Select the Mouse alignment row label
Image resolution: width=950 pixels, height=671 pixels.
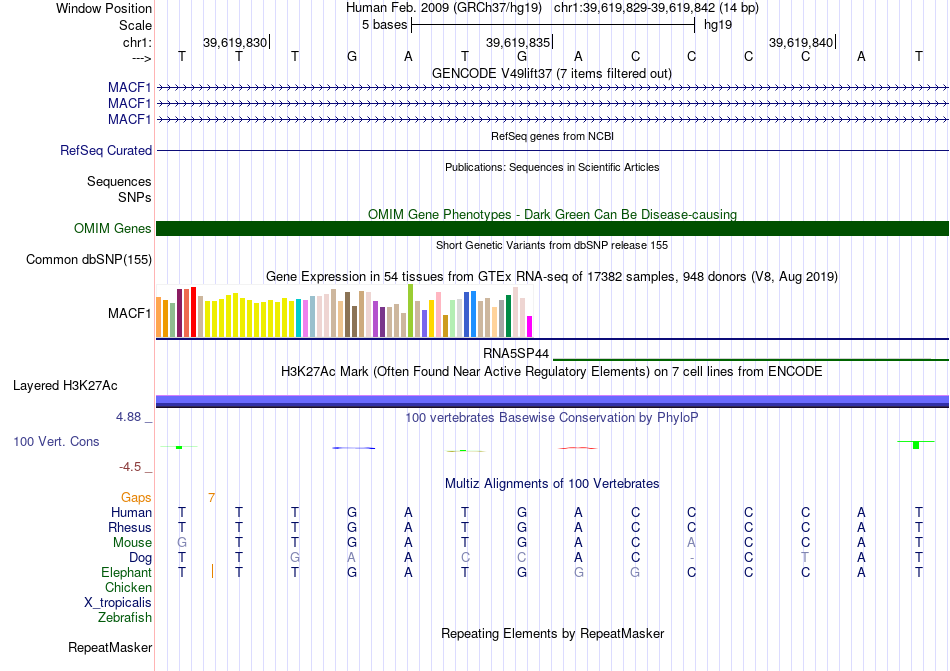(132, 543)
